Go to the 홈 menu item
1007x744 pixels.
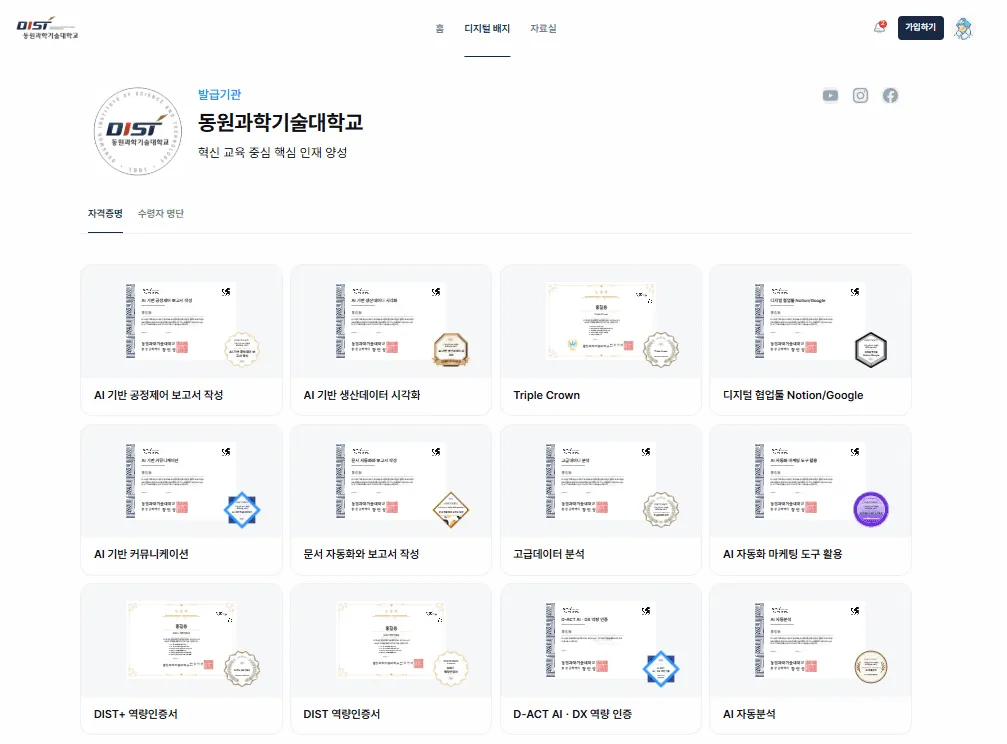439,28
